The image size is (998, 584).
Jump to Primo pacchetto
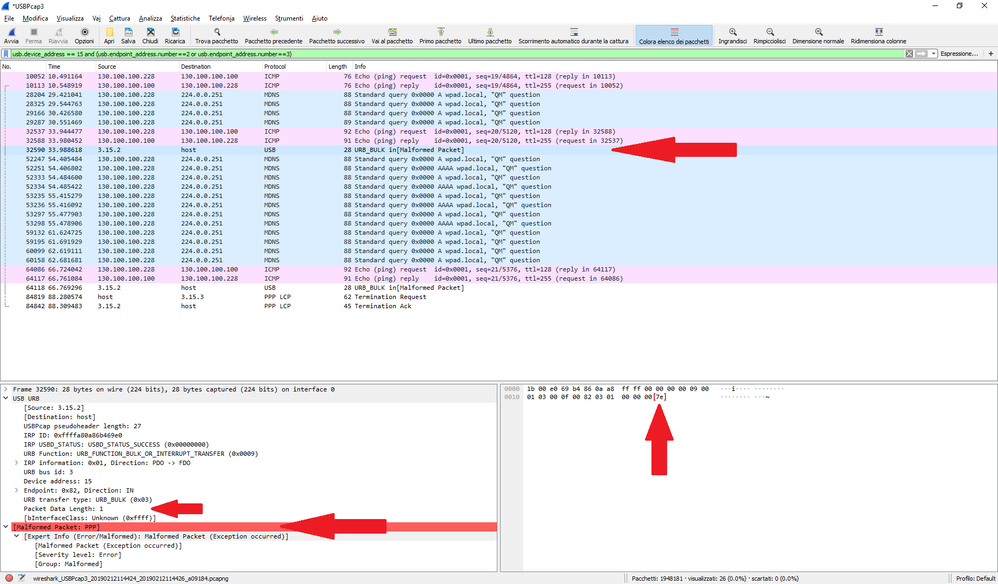coord(440,36)
